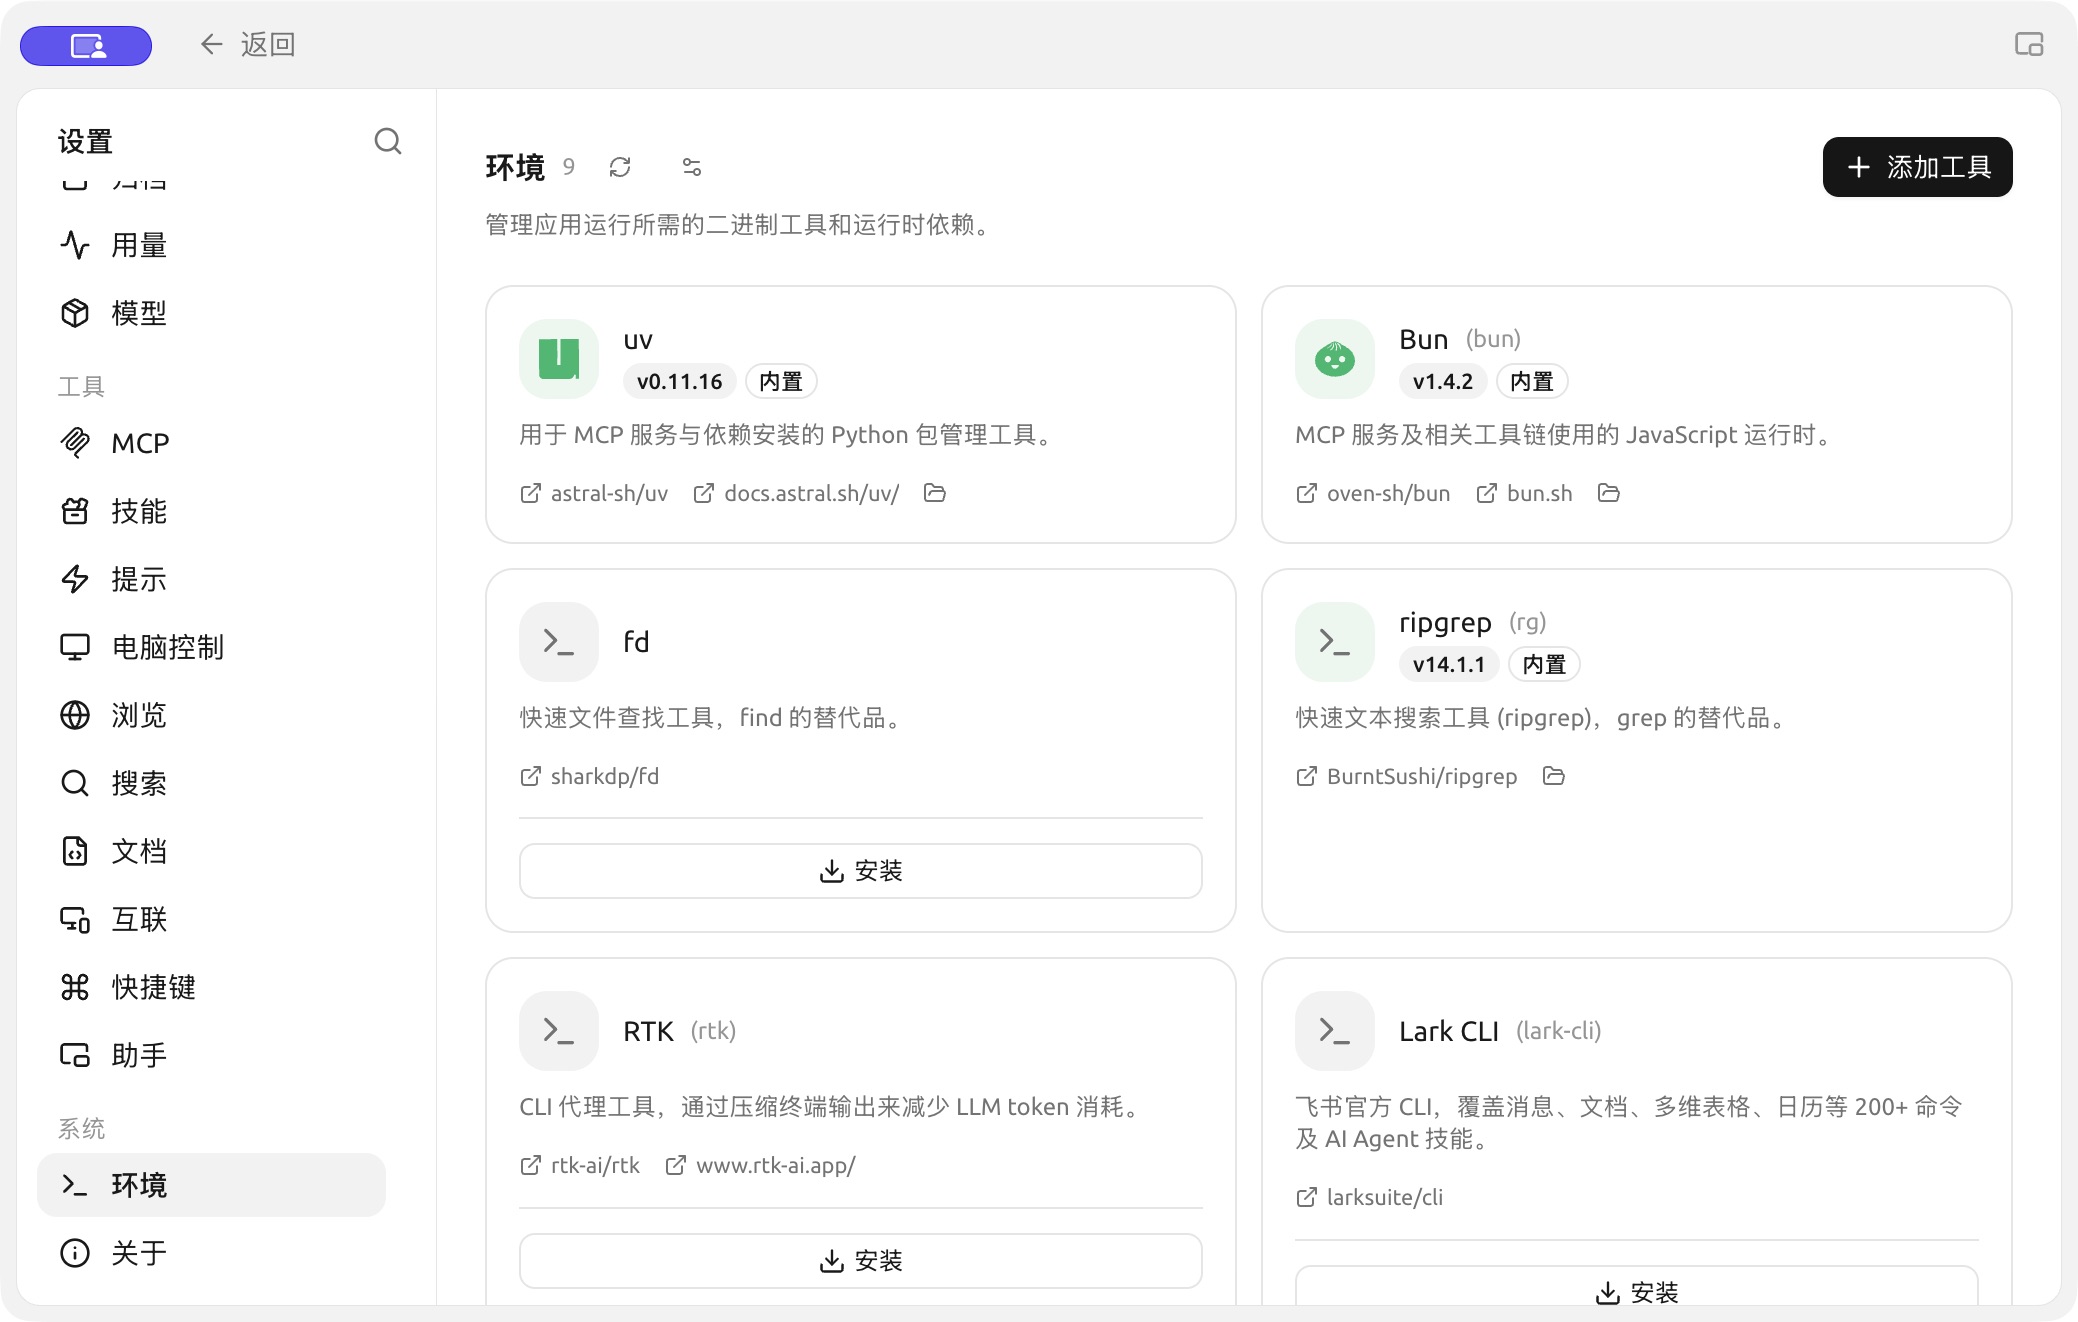Click the uv green app icon
The height and width of the screenshot is (1322, 2078).
[x=559, y=359]
